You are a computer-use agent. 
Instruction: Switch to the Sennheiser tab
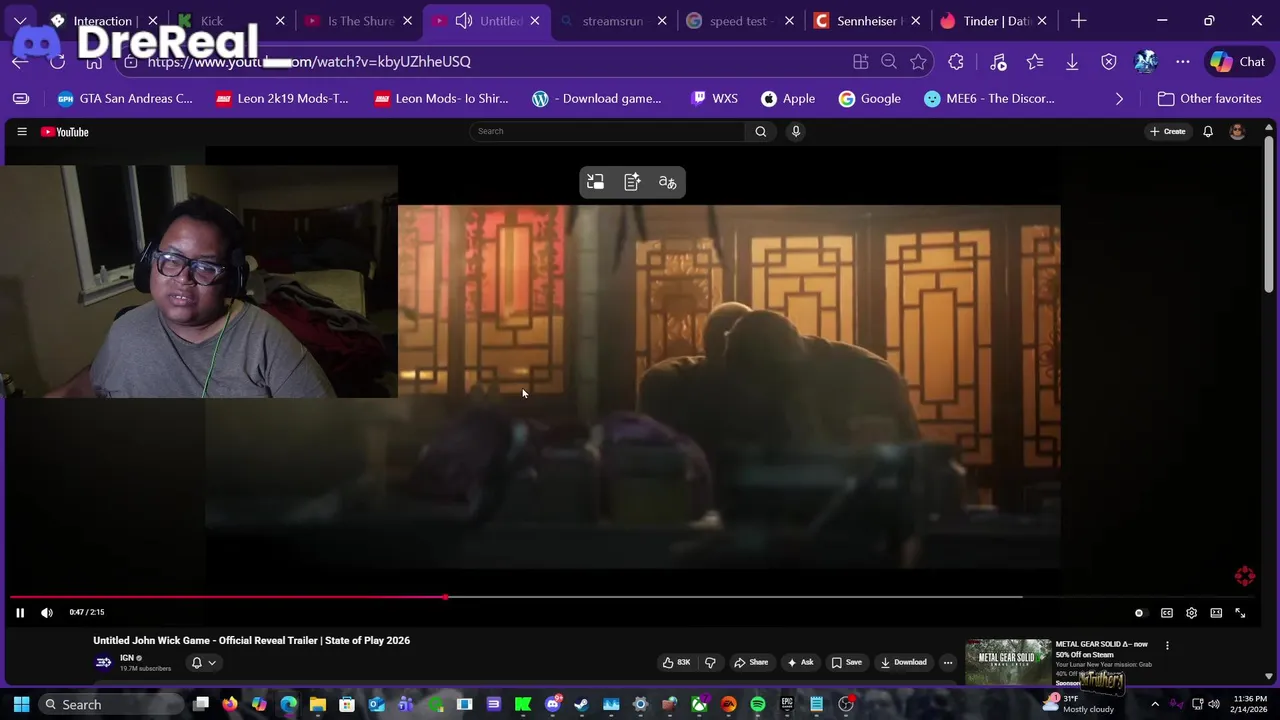865,21
